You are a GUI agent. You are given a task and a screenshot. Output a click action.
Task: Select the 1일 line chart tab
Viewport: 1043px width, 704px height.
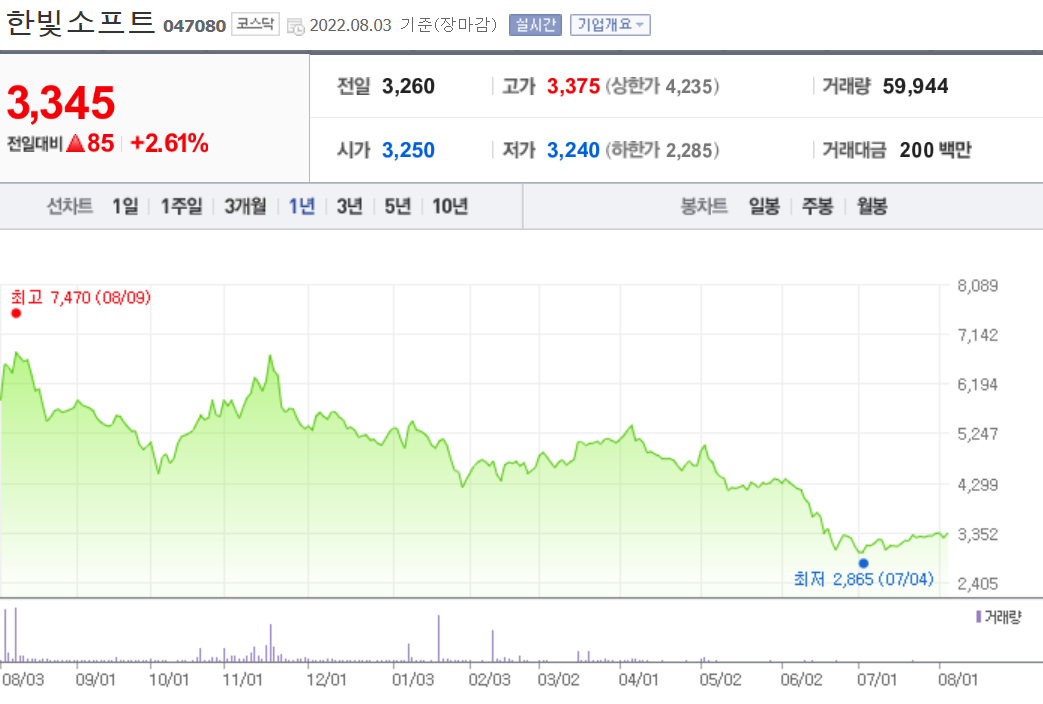tap(125, 206)
